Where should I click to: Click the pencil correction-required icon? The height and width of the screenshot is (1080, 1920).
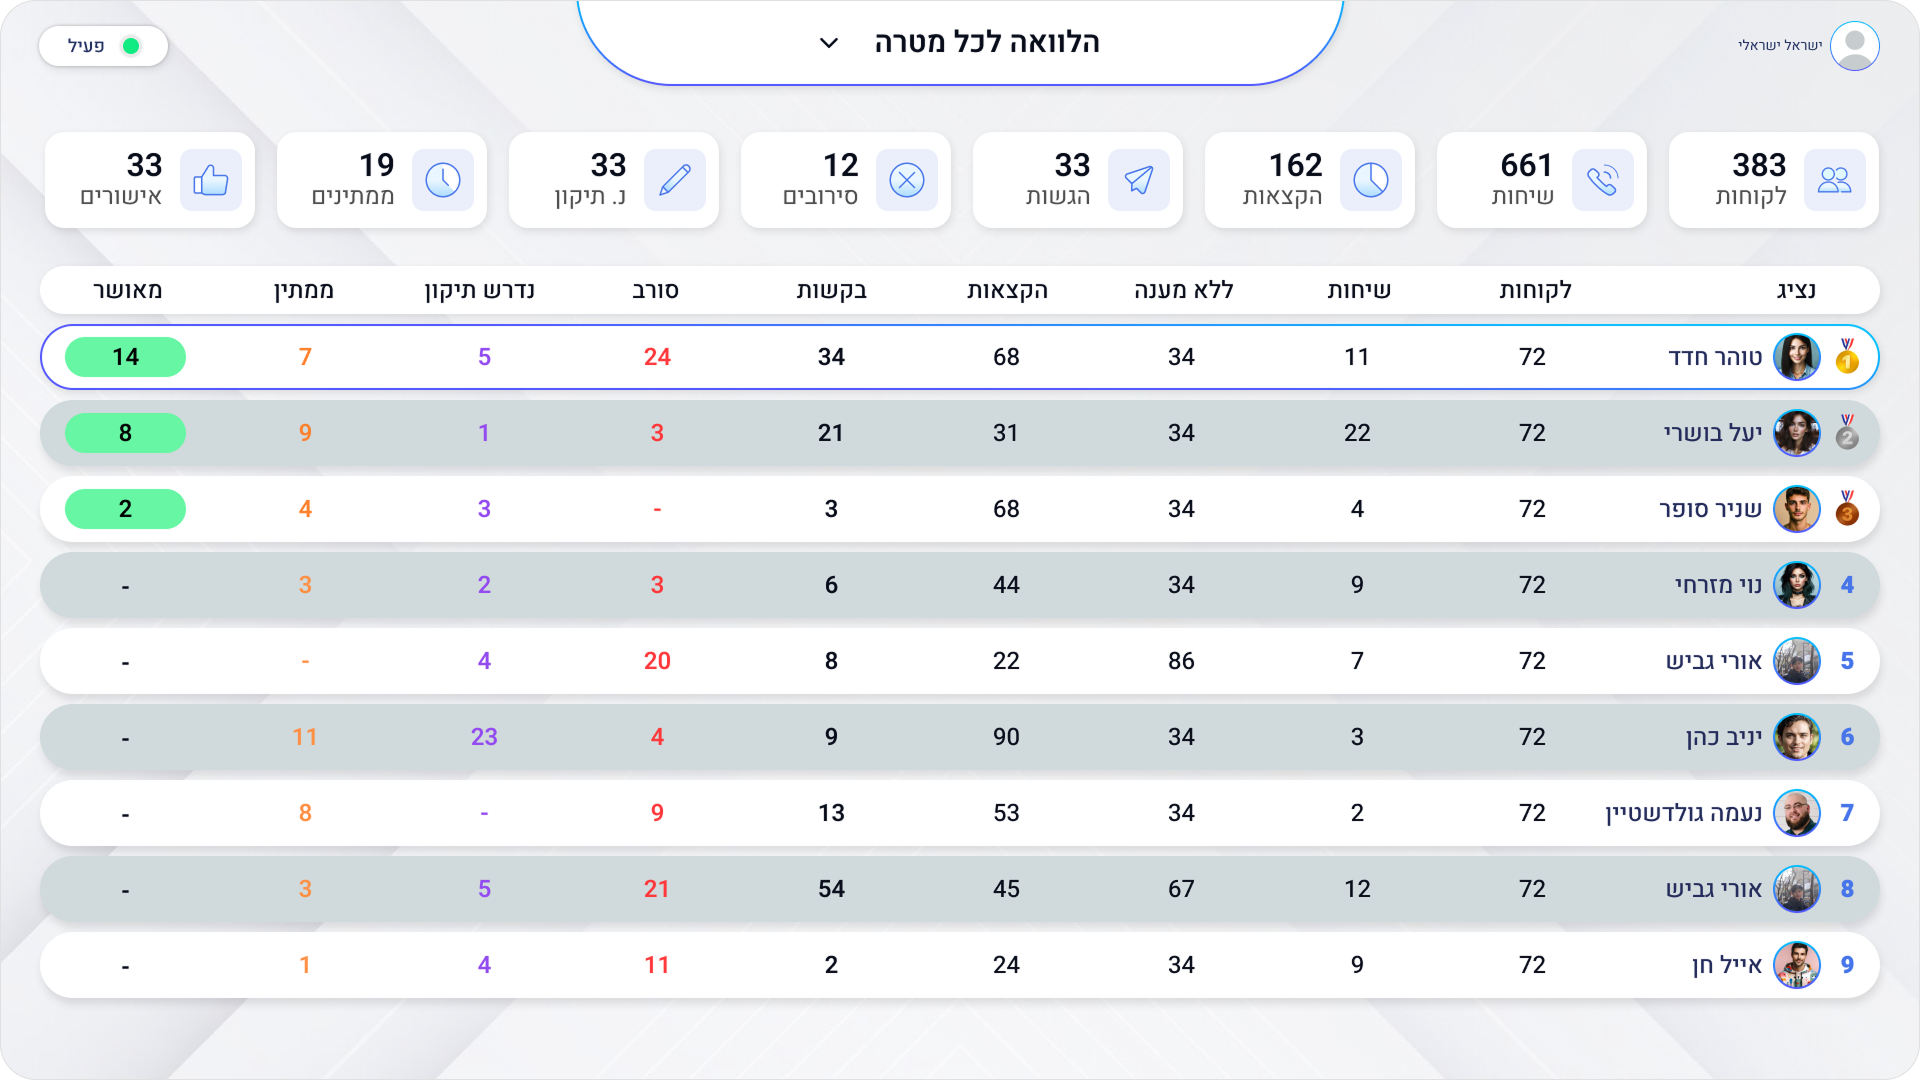[675, 180]
